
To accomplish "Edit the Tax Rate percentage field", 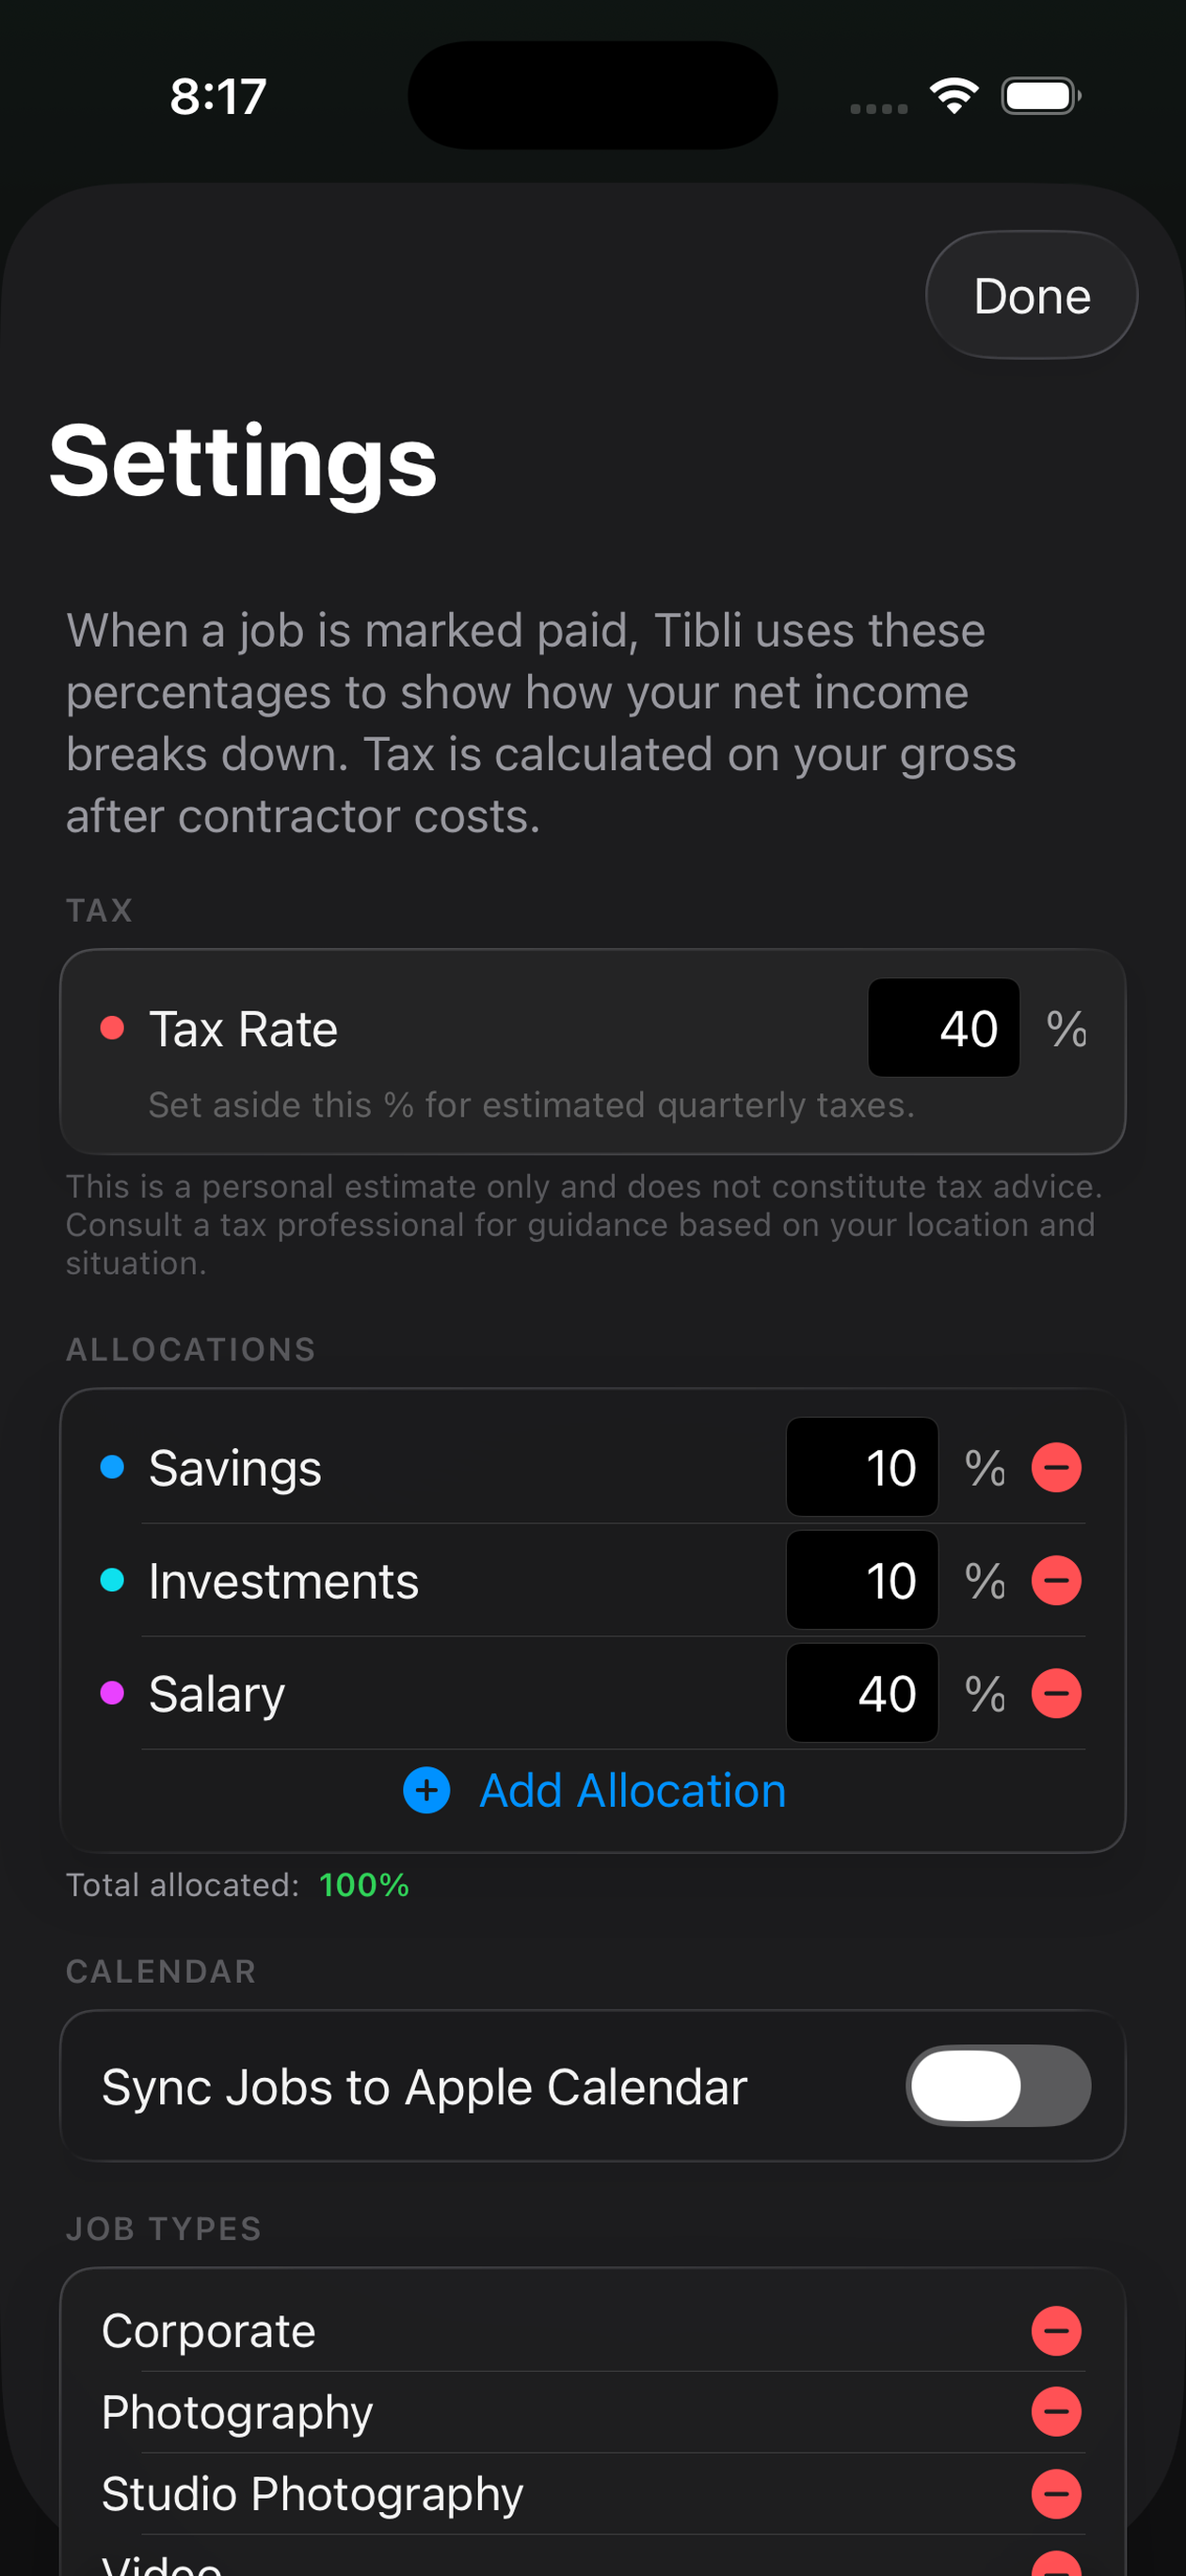I will [x=943, y=1027].
